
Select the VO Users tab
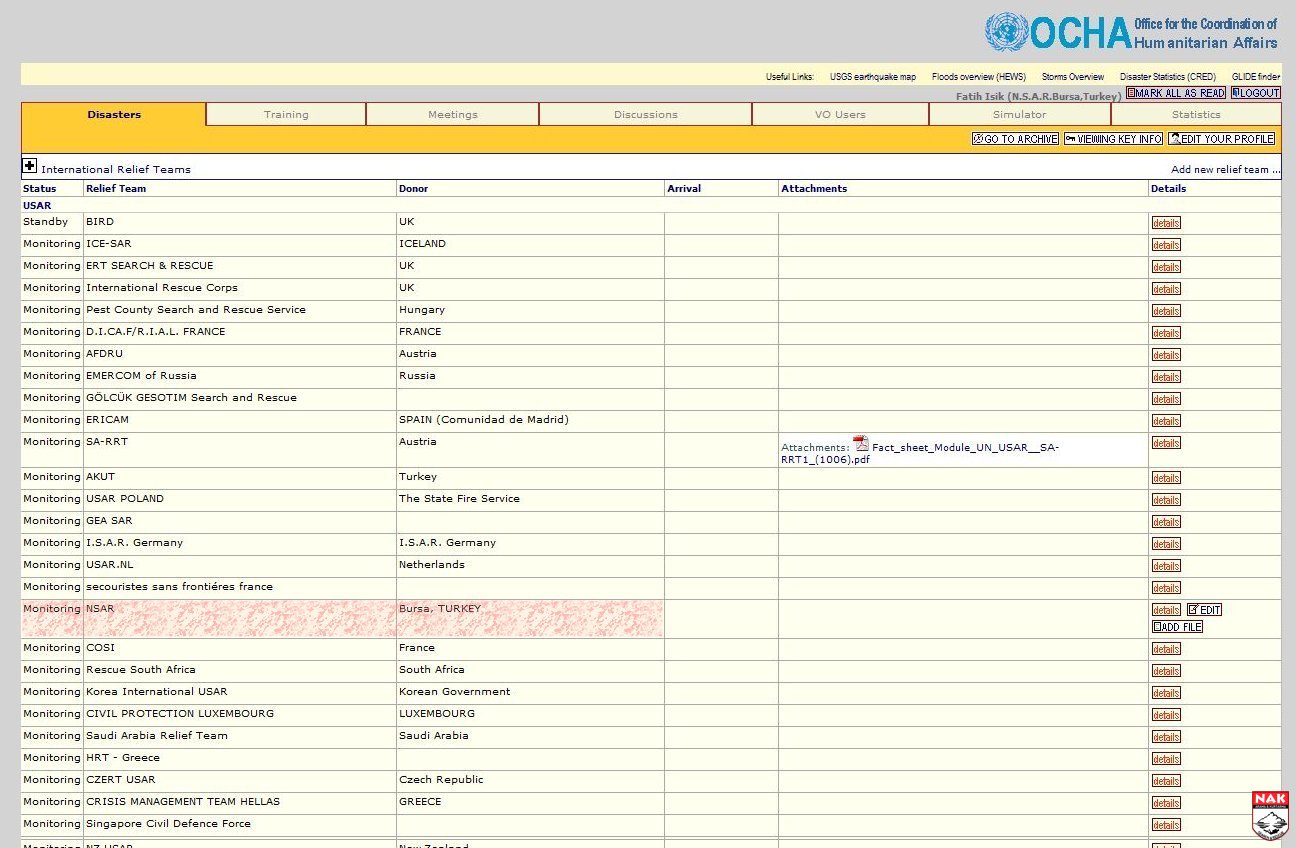tap(840, 114)
